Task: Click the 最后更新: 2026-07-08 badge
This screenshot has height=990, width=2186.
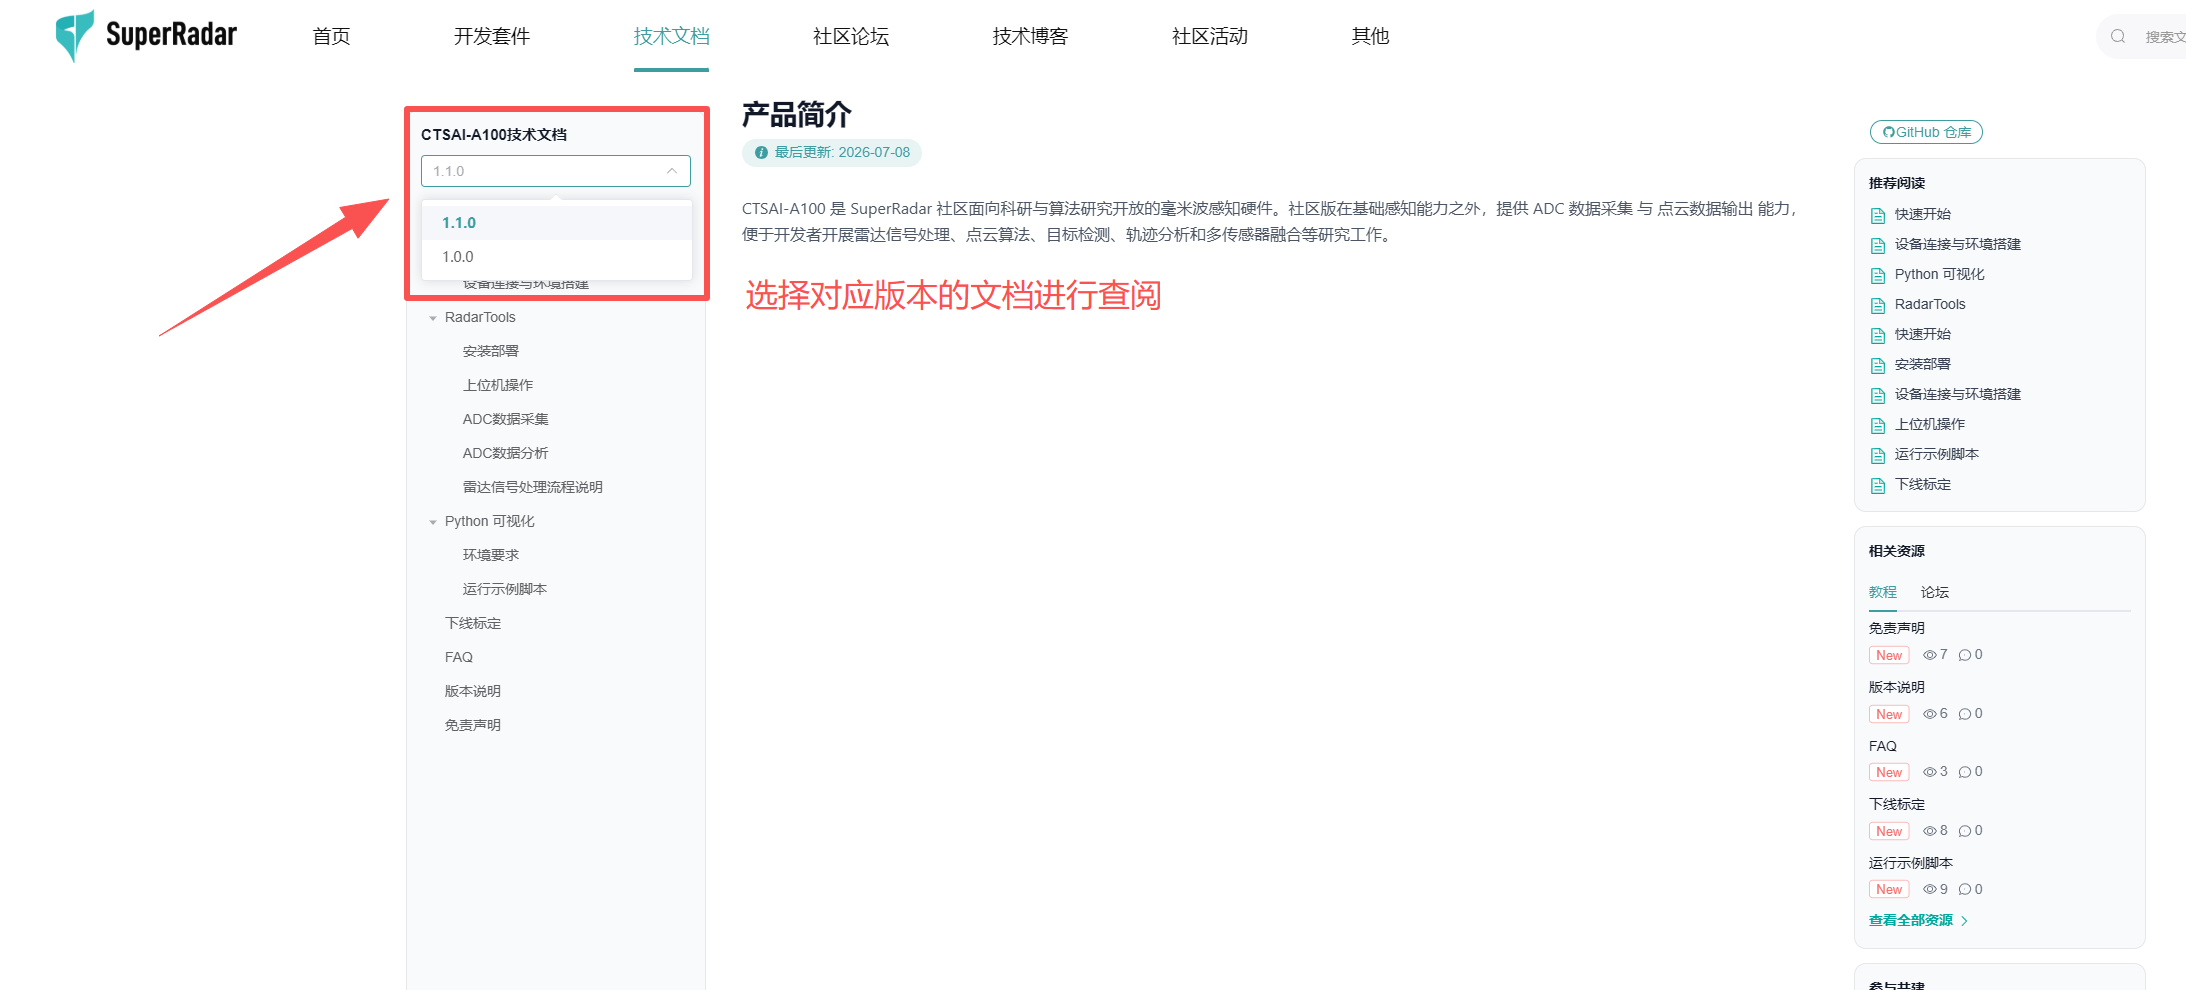Action: (832, 153)
